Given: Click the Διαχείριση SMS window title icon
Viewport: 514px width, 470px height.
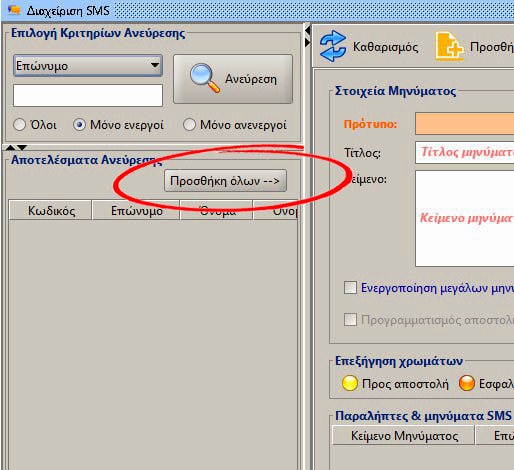Looking at the screenshot, I should pyautogui.click(x=14, y=10).
